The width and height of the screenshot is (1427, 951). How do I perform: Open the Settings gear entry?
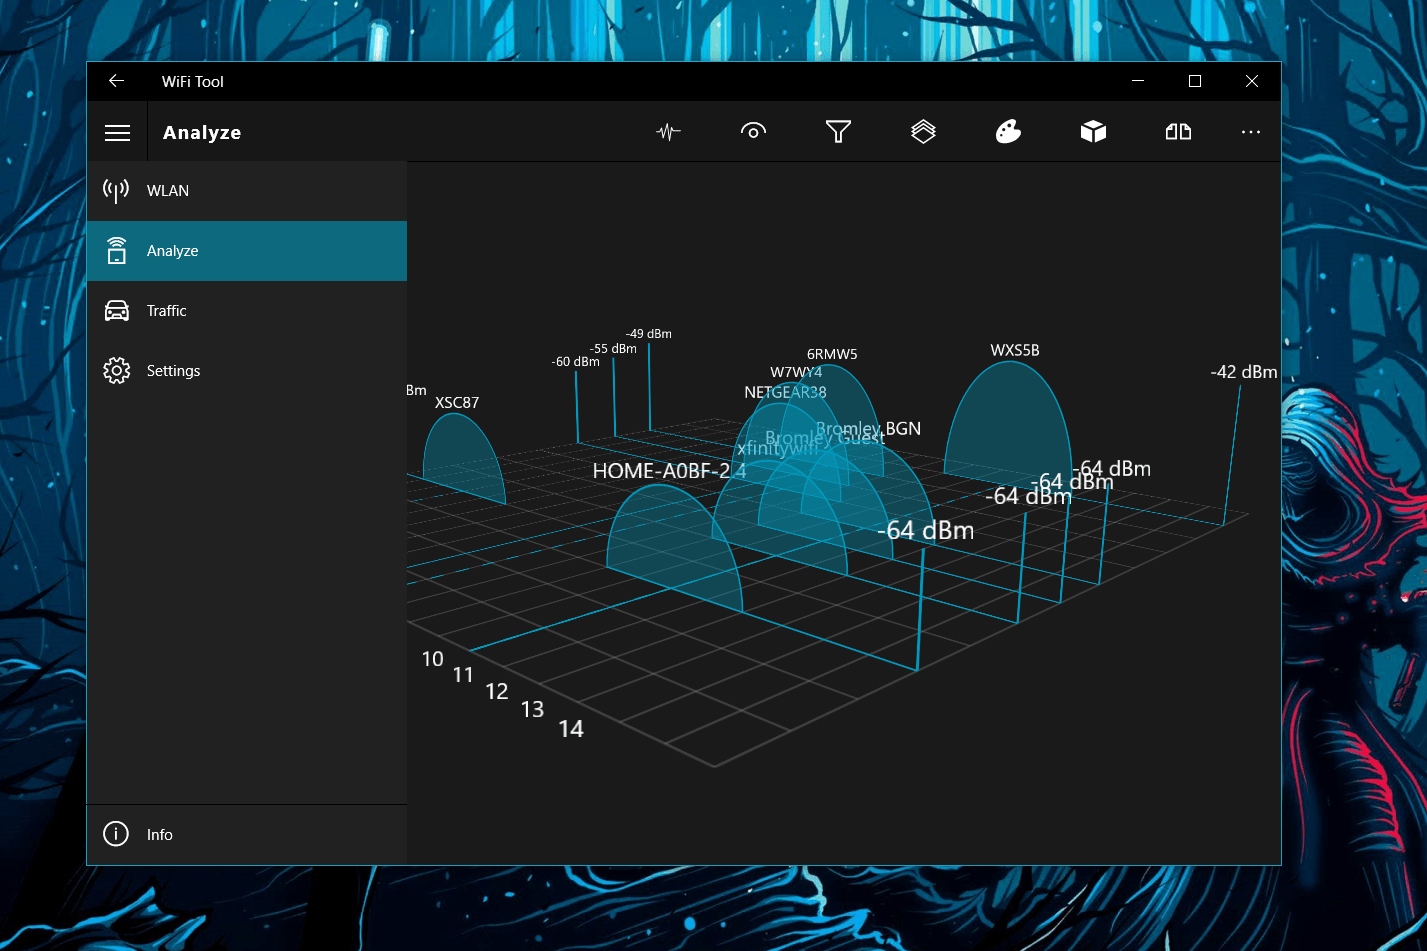click(247, 371)
